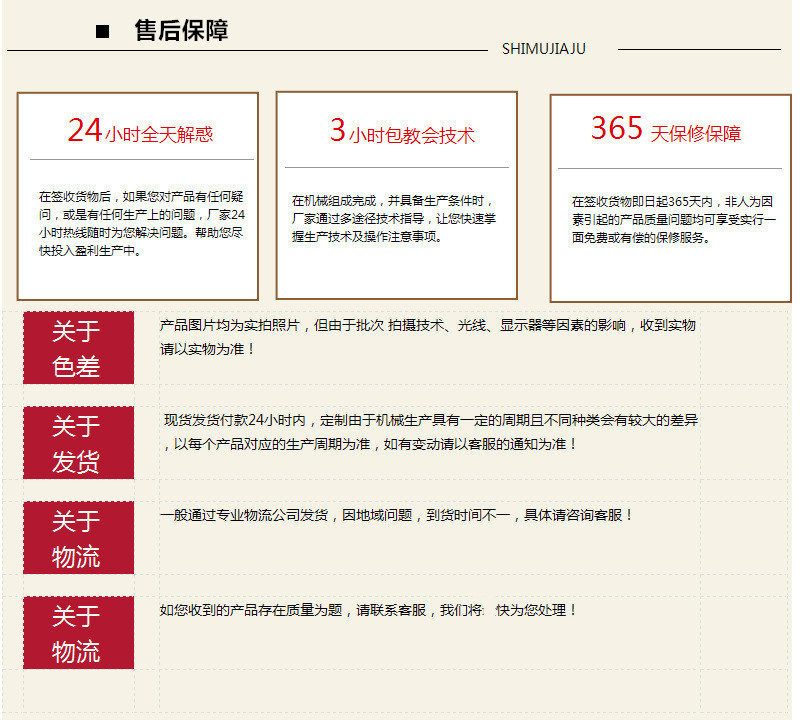Screen dimensions: 800x720
Task: Select the 一般通过专业物流公司发货 text line
Action: 396,516
